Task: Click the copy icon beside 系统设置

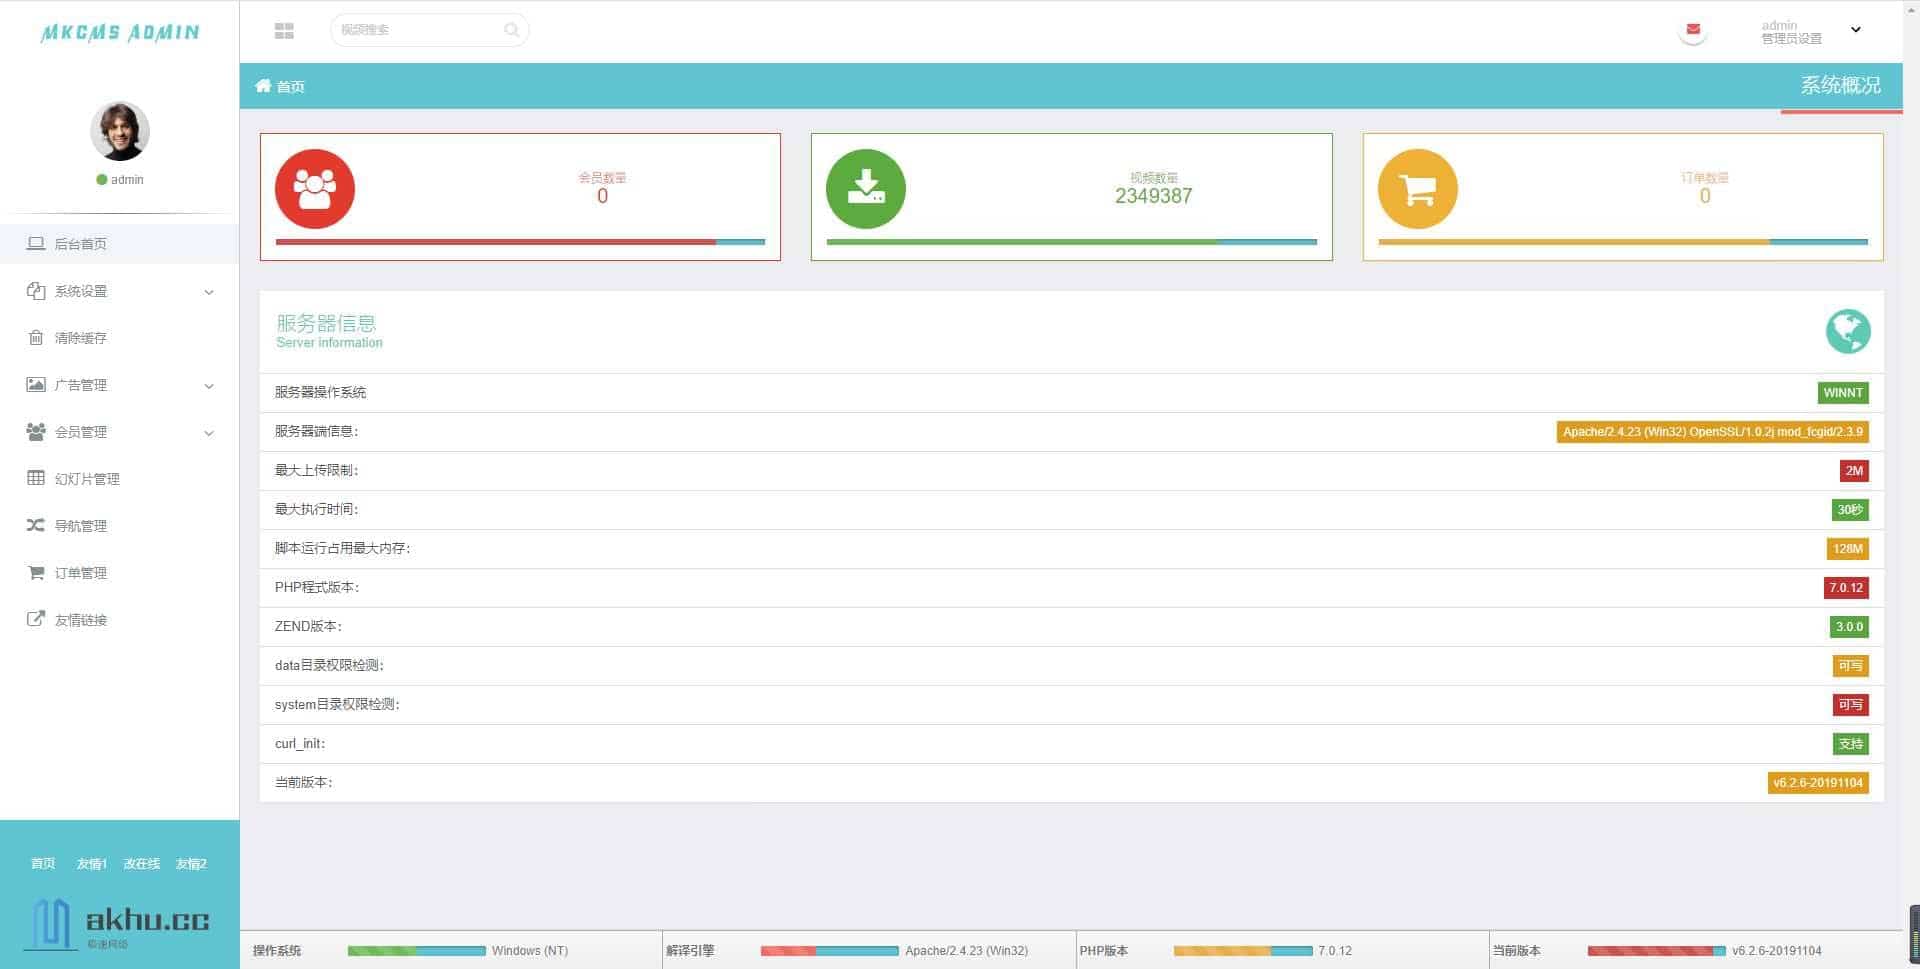Action: pyautogui.click(x=36, y=291)
